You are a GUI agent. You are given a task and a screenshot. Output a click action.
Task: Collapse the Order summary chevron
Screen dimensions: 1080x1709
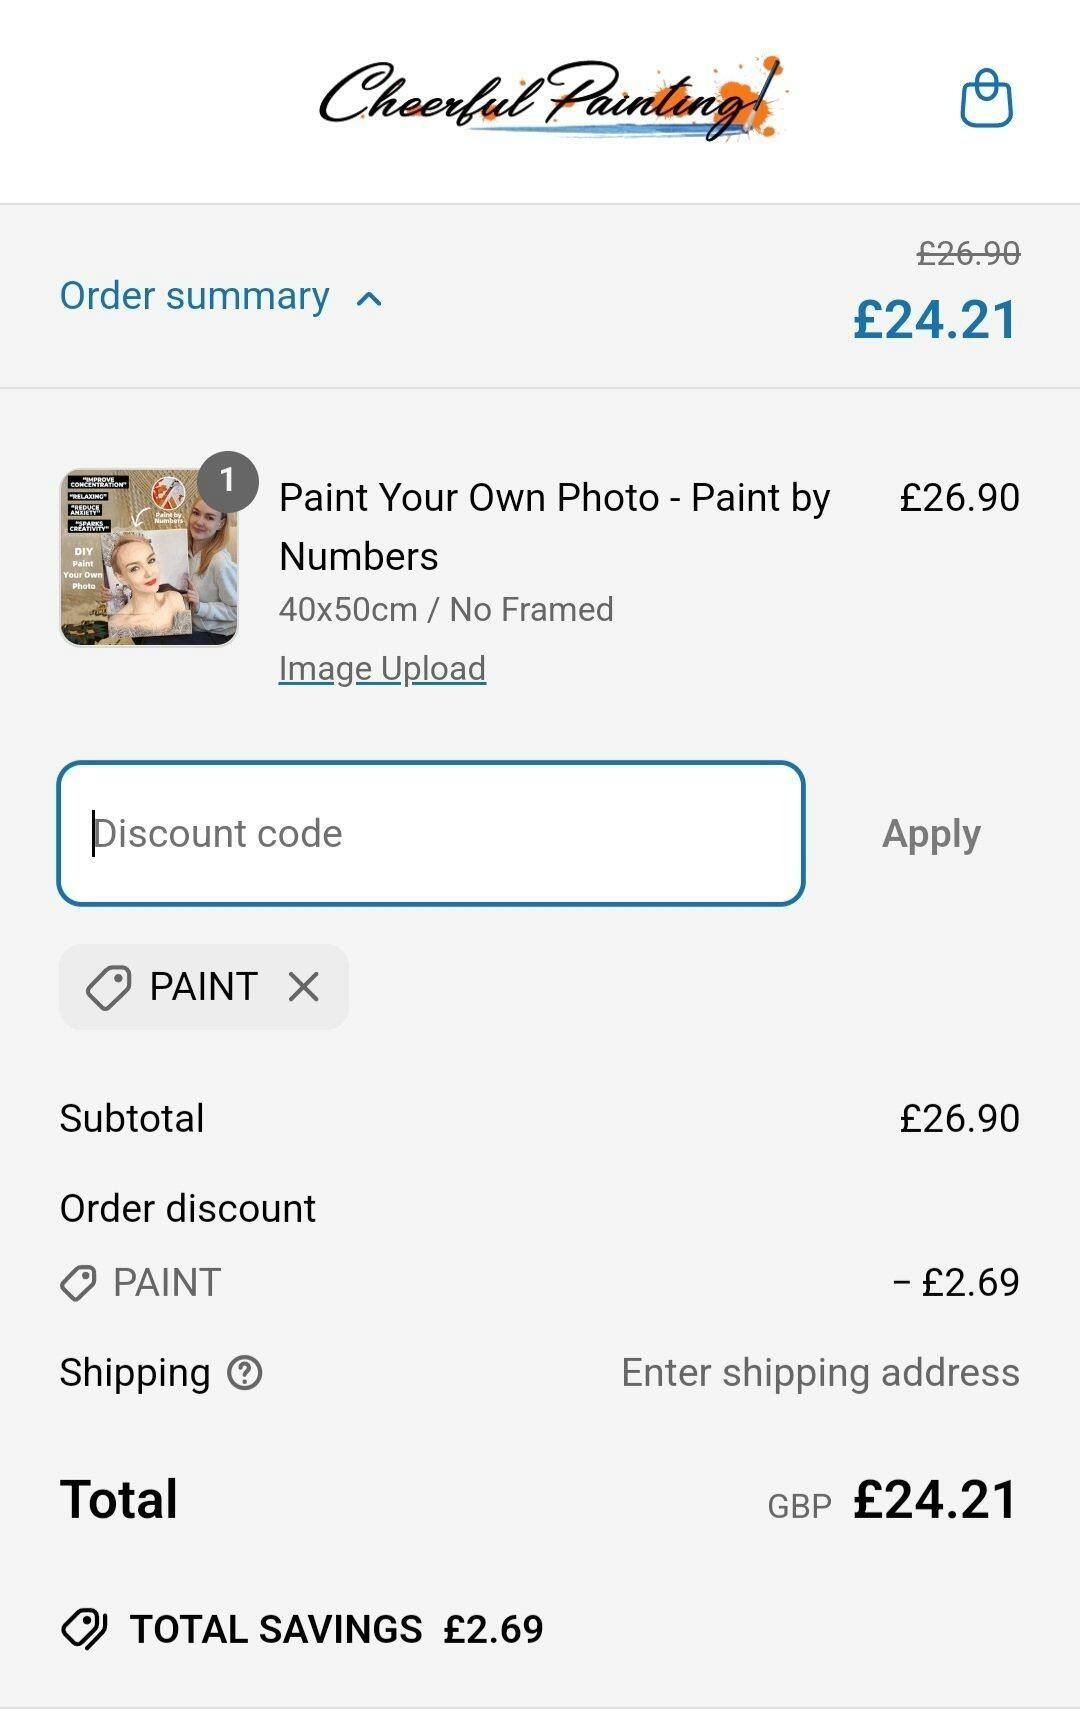(x=369, y=298)
